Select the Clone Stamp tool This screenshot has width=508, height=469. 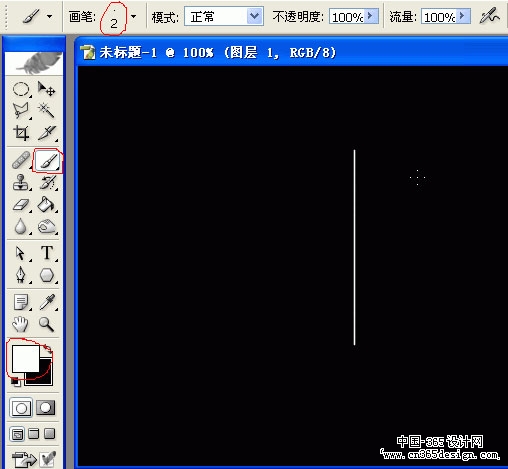click(21, 183)
